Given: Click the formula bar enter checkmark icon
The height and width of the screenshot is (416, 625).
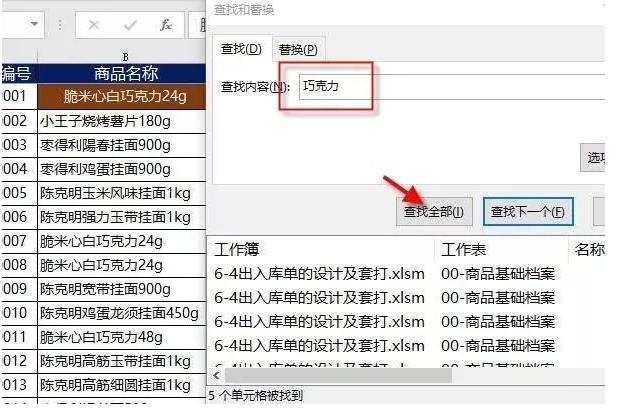Looking at the screenshot, I should pyautogui.click(x=131, y=22).
